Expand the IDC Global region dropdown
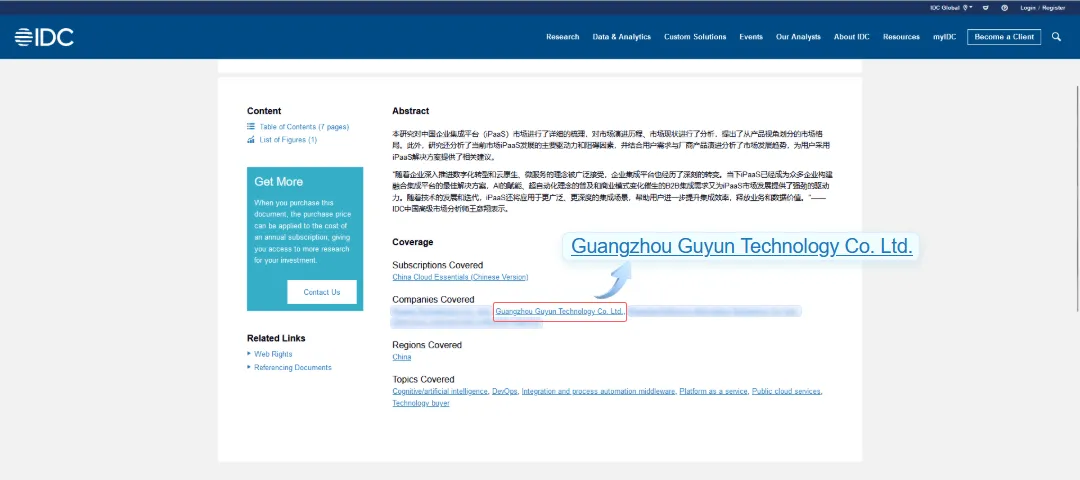1080x480 pixels. pos(951,8)
